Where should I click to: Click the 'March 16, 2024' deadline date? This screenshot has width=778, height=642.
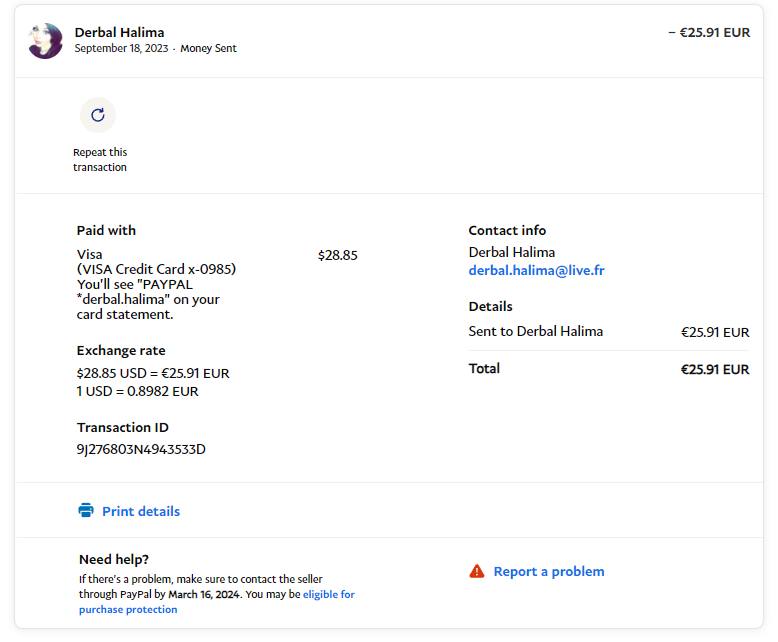204,594
